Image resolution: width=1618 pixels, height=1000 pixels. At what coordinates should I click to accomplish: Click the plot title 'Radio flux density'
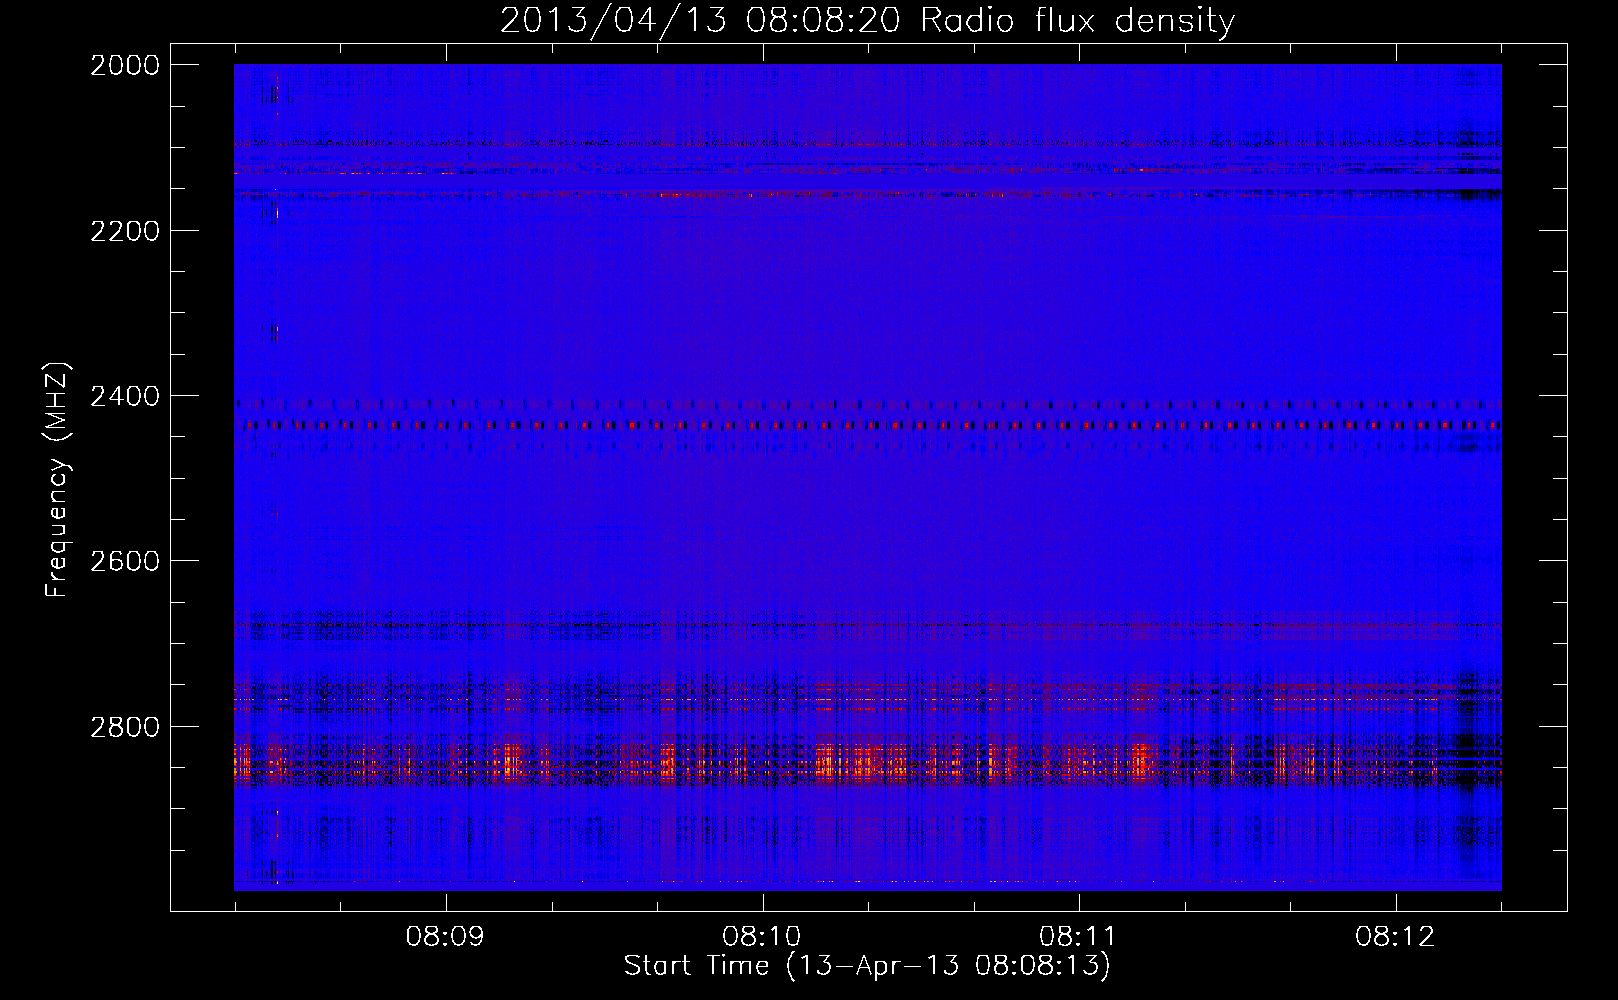(x=1077, y=20)
